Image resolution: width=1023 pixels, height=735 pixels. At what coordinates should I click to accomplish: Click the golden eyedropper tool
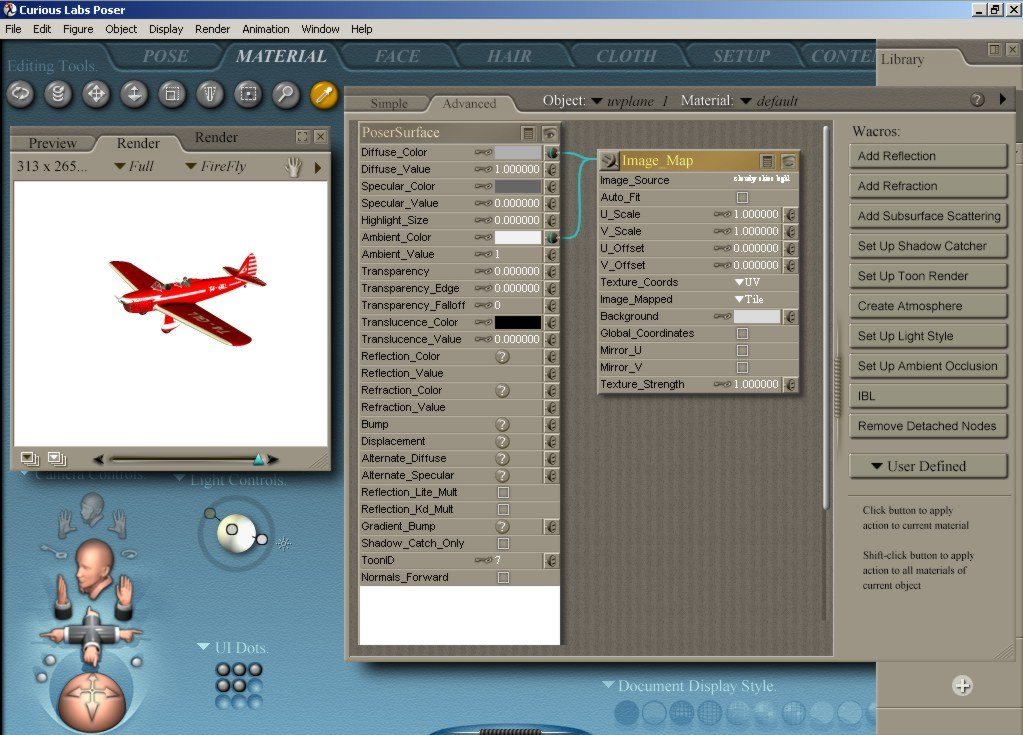323,94
